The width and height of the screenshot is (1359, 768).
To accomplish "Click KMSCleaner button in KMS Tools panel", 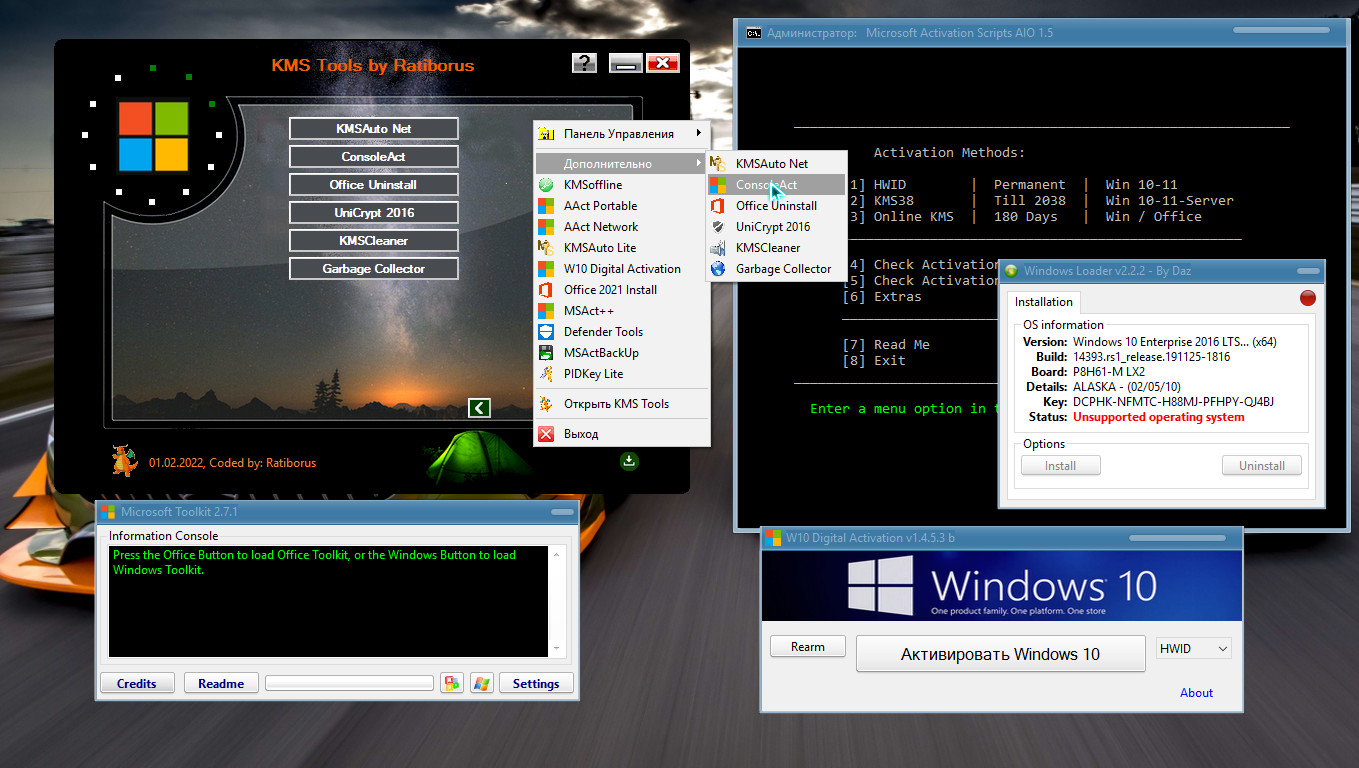I will (374, 241).
